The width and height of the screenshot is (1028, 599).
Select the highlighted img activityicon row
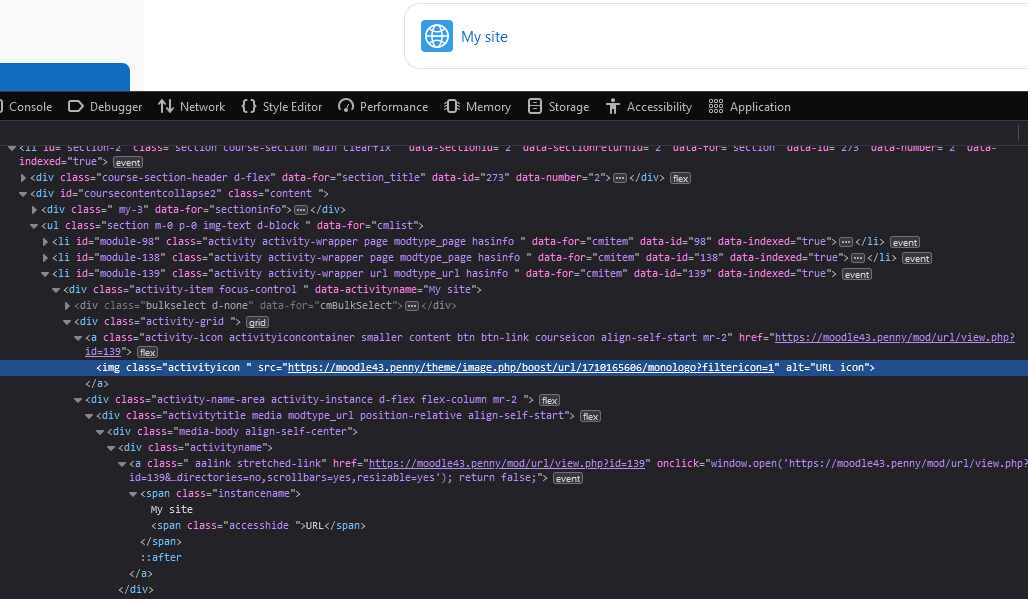(514, 368)
